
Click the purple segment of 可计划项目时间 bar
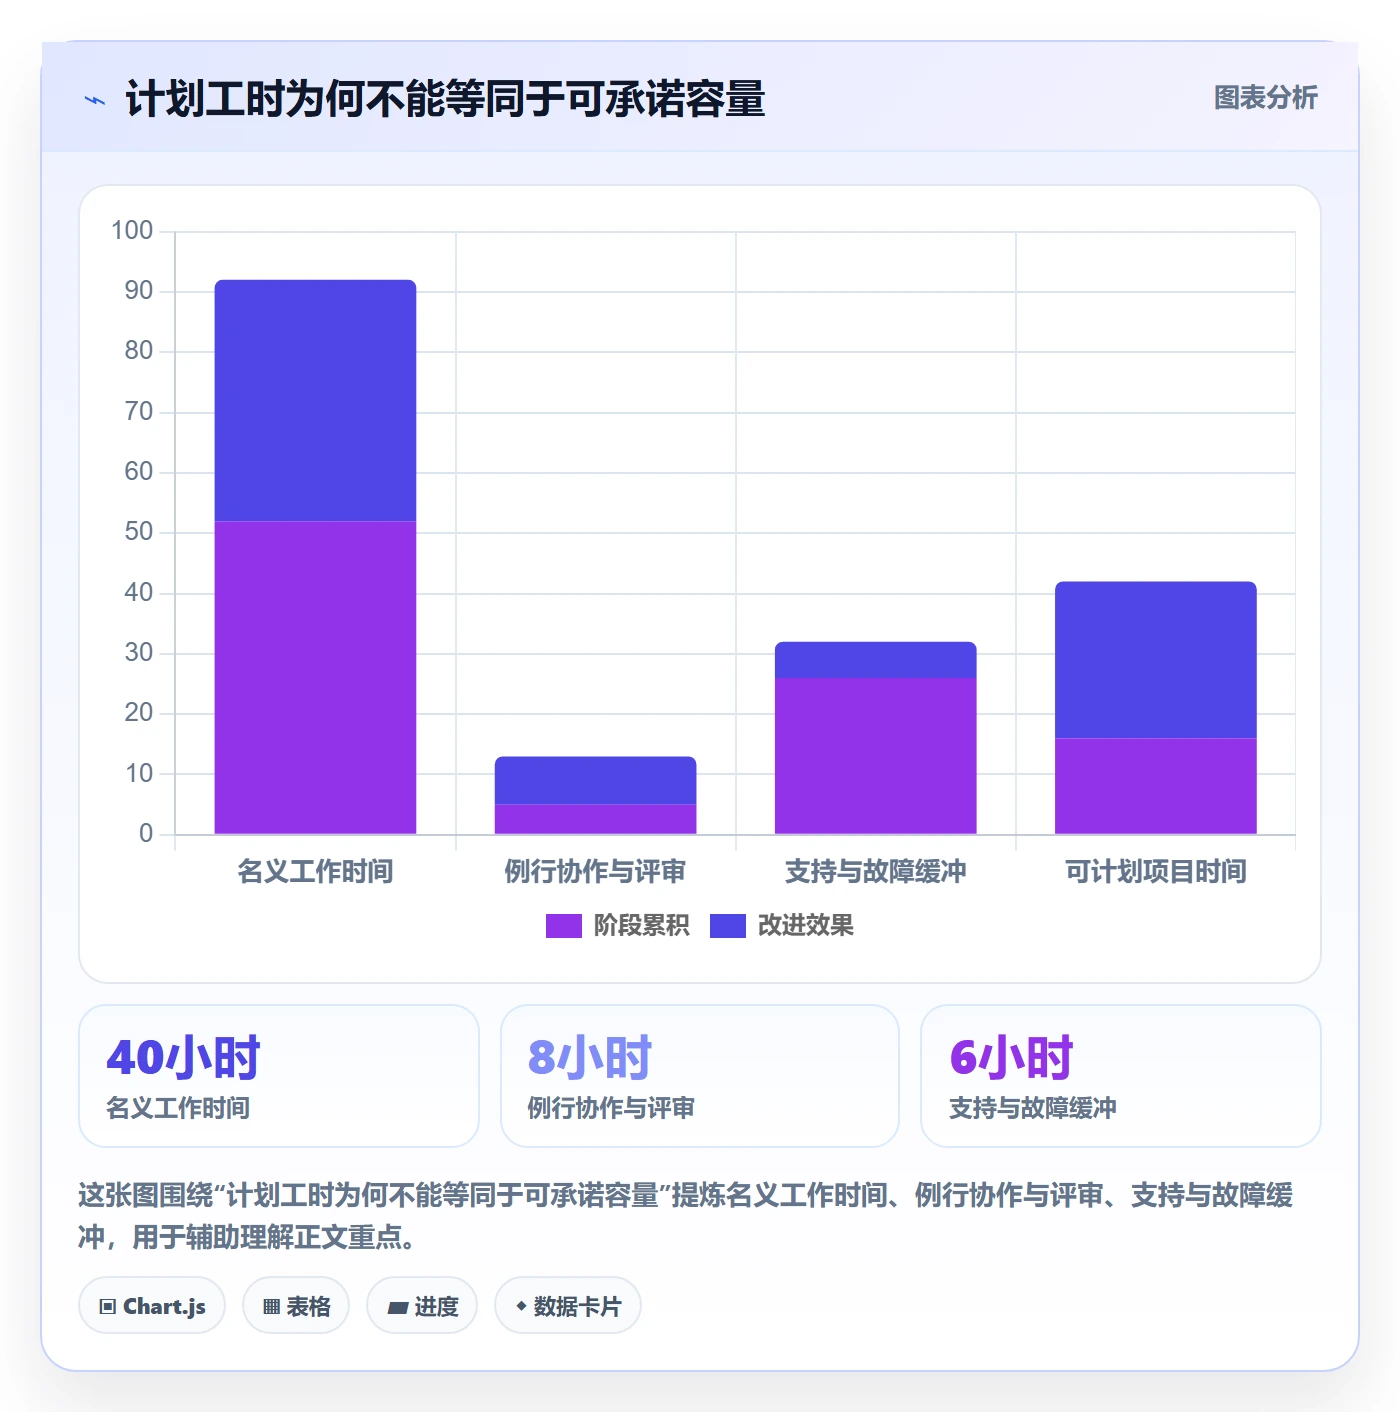point(1155,786)
